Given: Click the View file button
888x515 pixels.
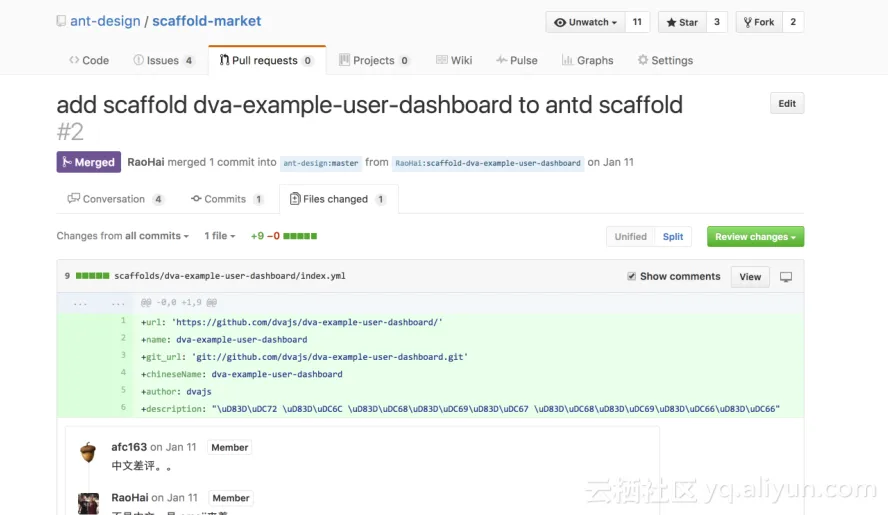Looking at the screenshot, I should [x=750, y=276].
